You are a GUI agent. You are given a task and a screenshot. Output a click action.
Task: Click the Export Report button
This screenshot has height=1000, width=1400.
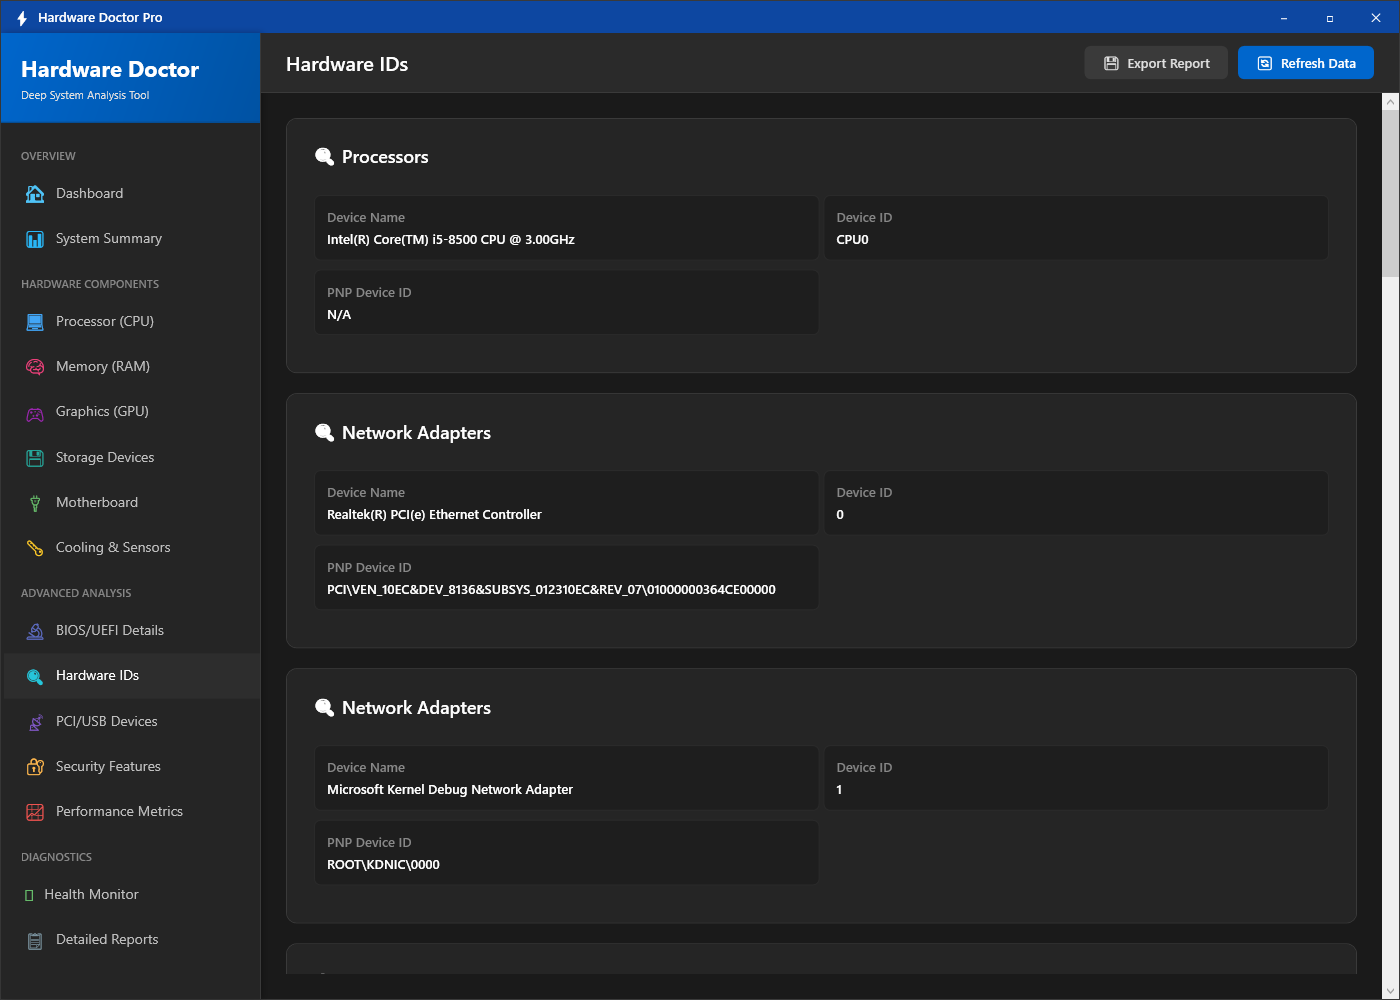pyautogui.click(x=1156, y=63)
